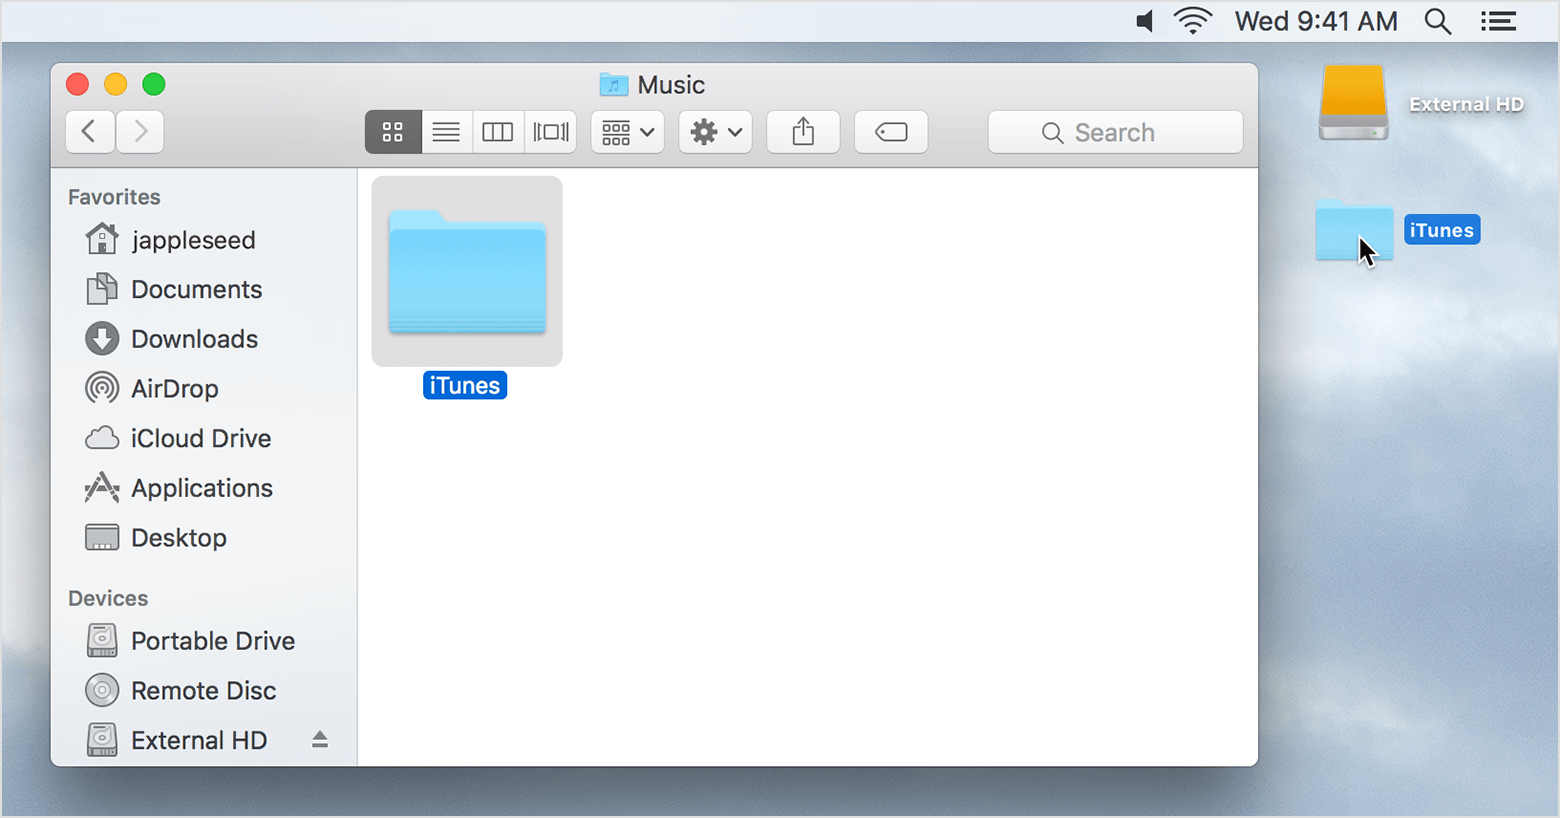Zoom the Music window with green button
Image resolution: width=1560 pixels, height=818 pixels.
[154, 84]
